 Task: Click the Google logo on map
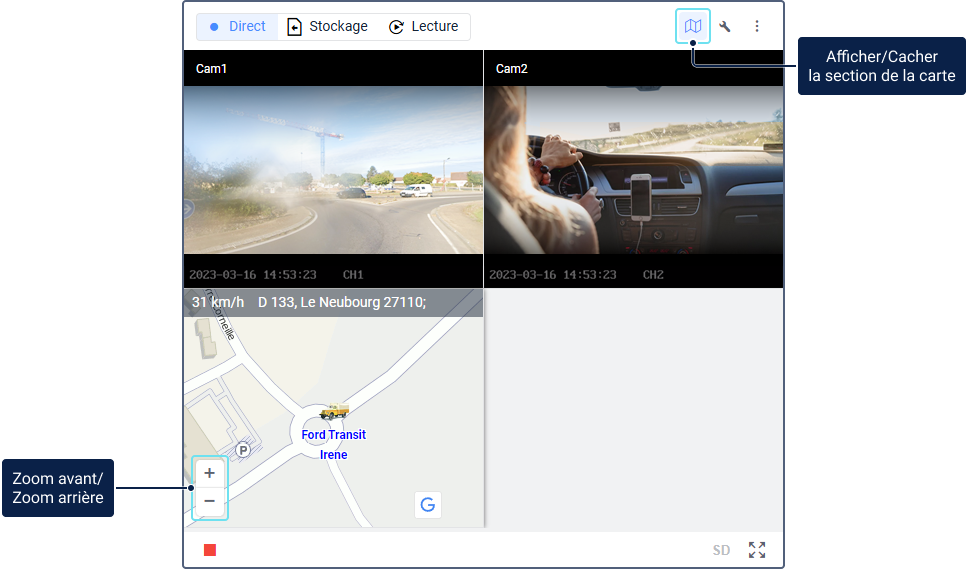click(428, 505)
